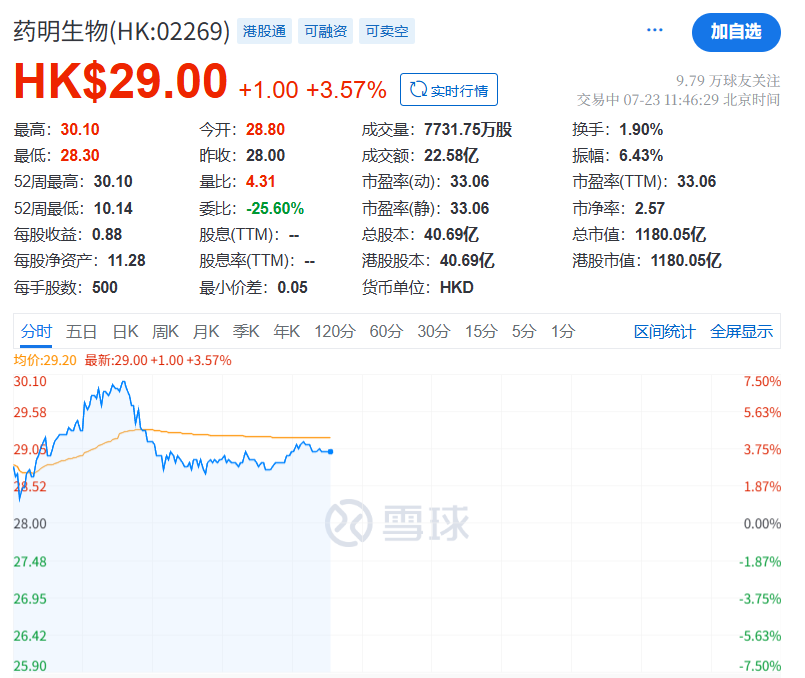Click the 每股收益 value 0.88
The width and height of the screenshot is (805, 678).
(107, 235)
